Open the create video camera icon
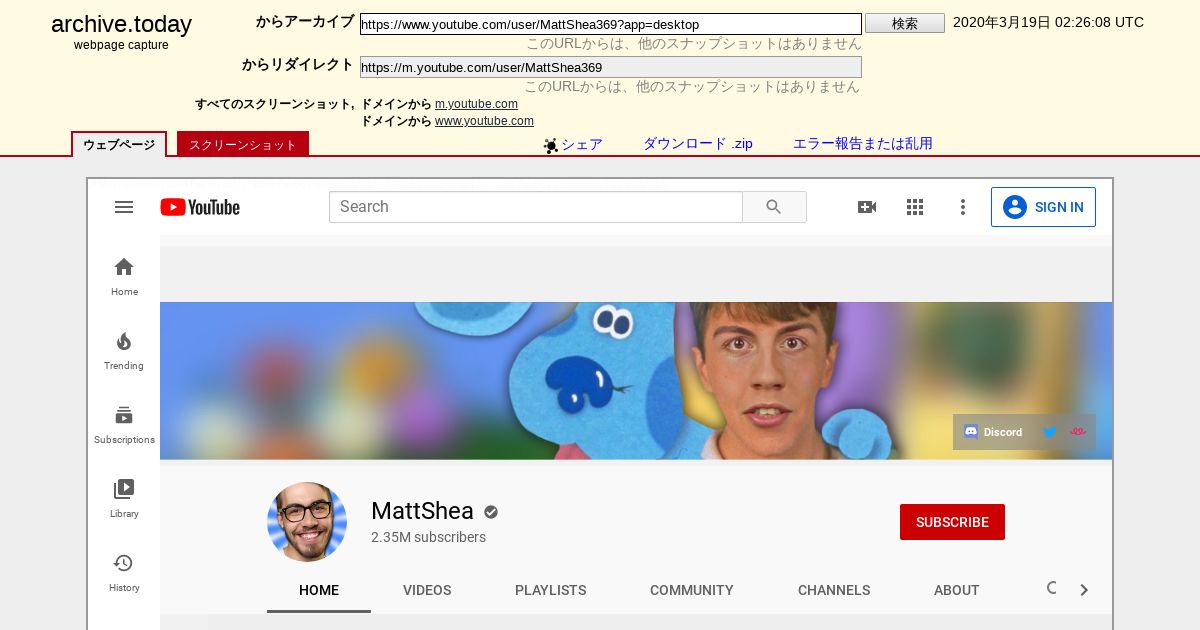 (867, 207)
